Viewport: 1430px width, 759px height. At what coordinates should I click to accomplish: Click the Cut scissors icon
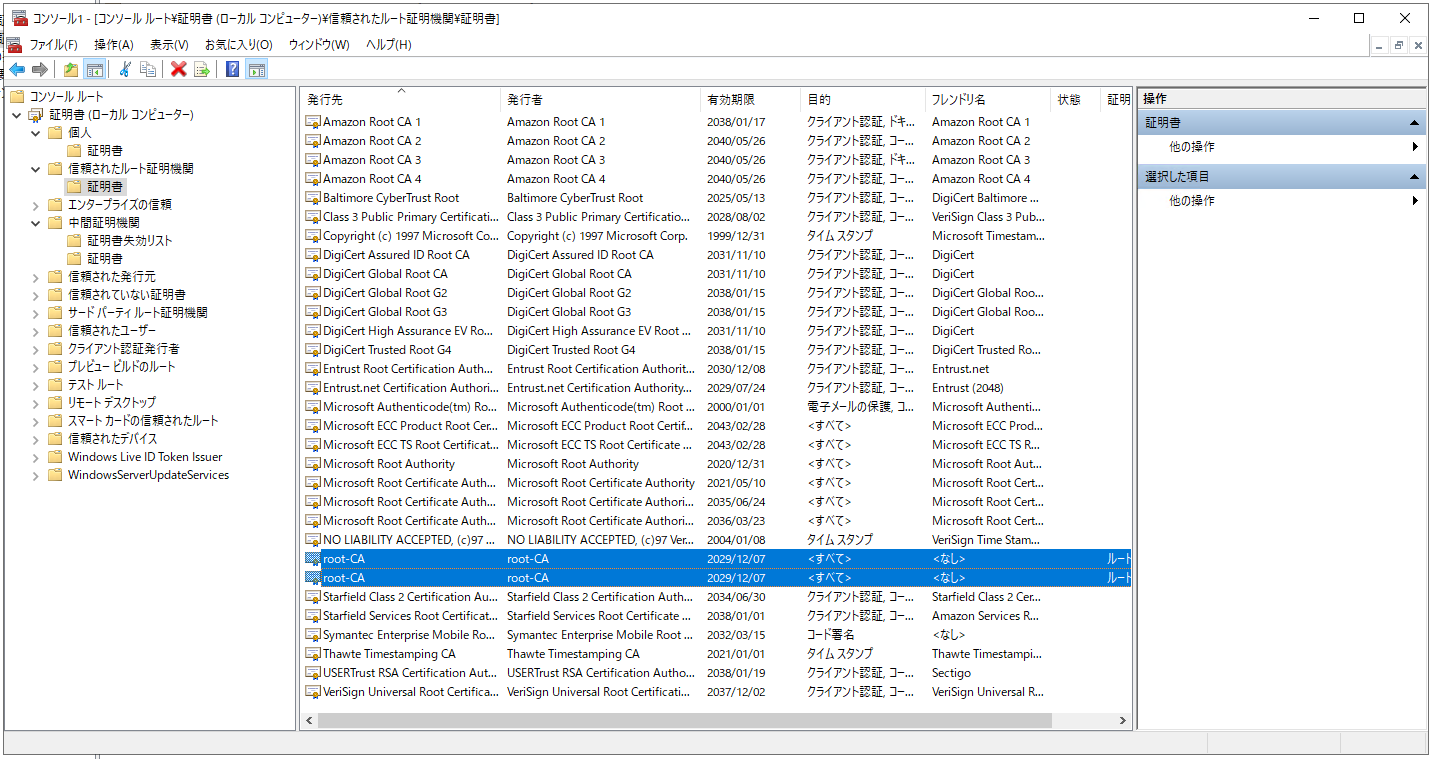[125, 69]
